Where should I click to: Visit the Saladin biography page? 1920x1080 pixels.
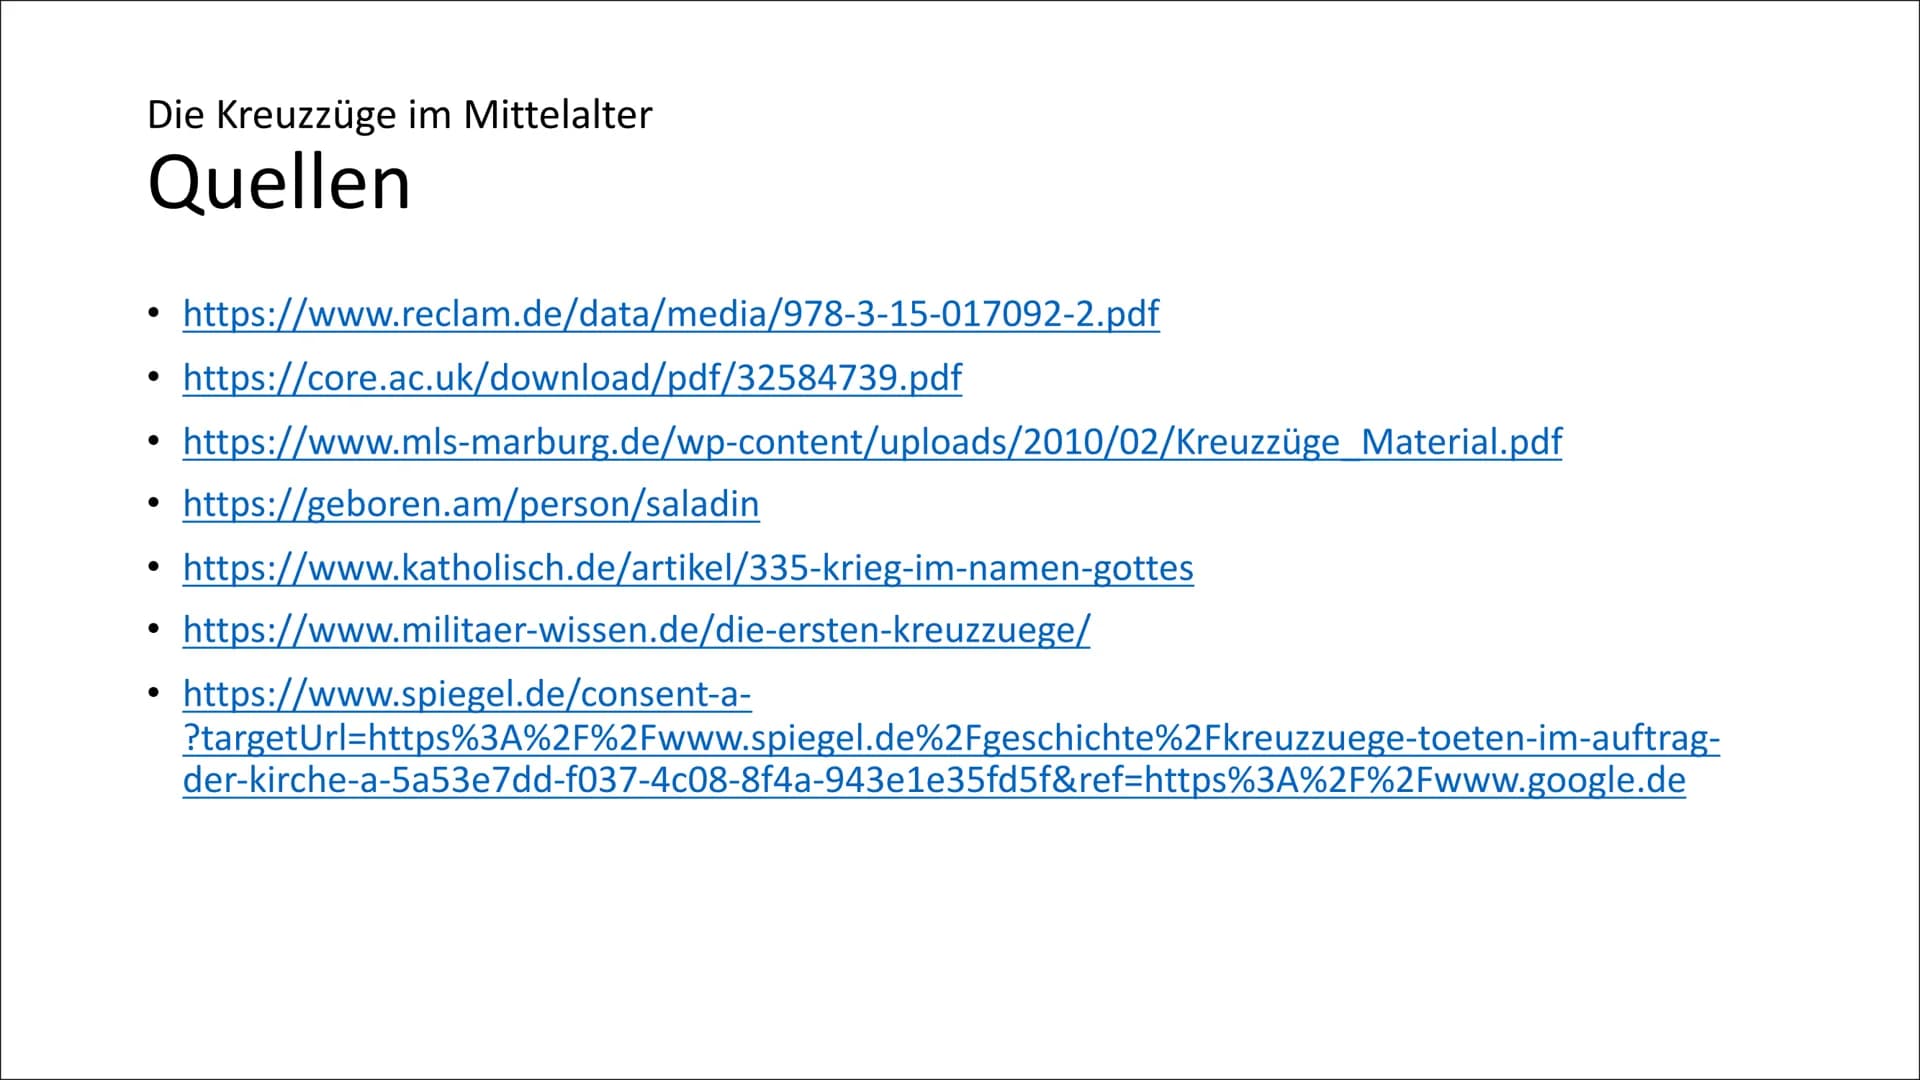[x=471, y=504]
